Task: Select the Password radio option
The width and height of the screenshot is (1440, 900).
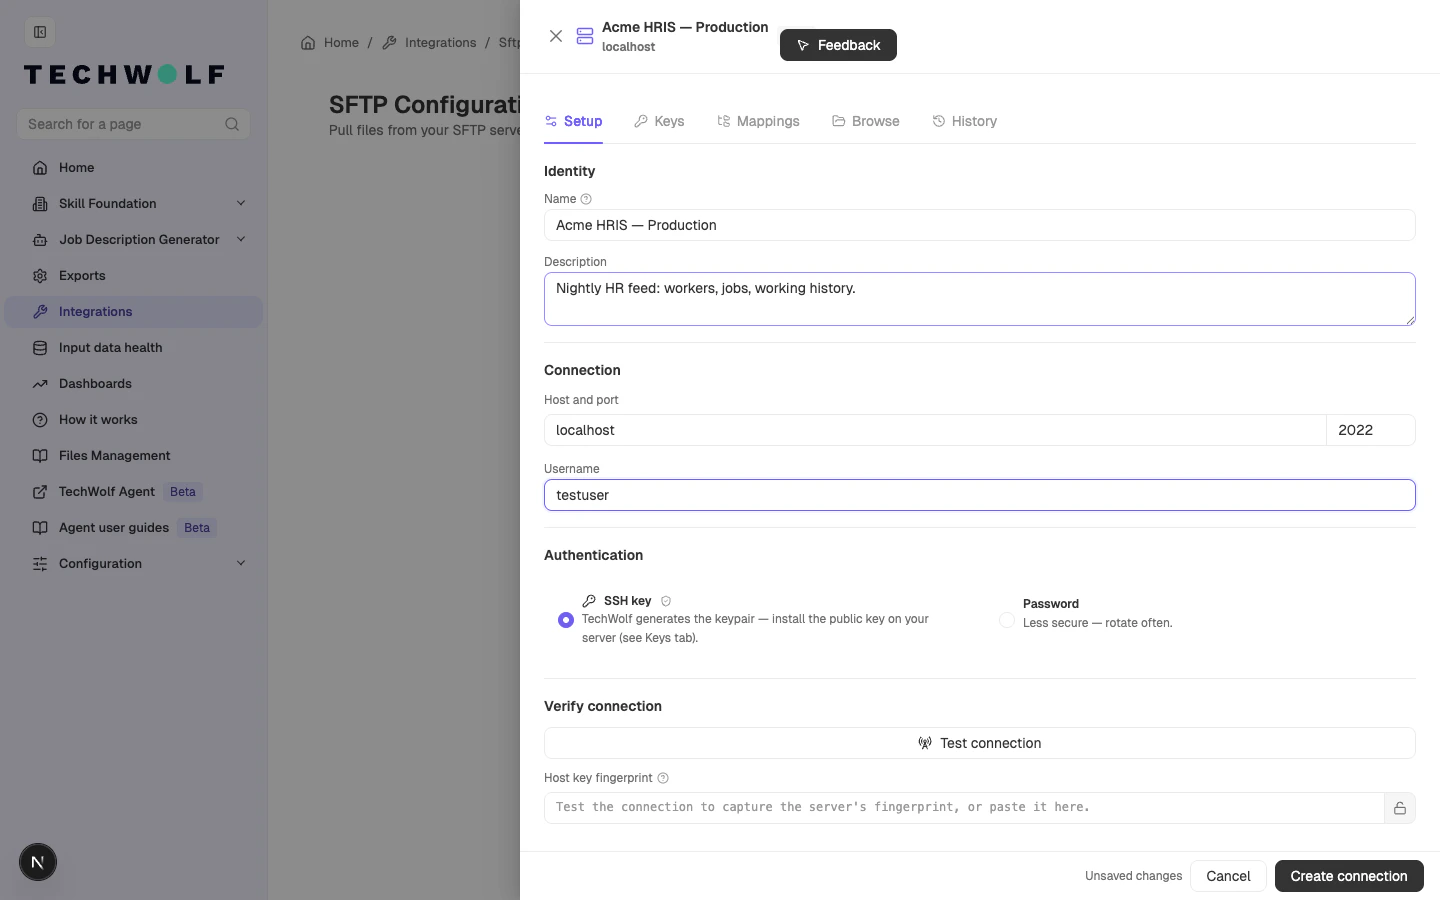Action: tap(1007, 620)
